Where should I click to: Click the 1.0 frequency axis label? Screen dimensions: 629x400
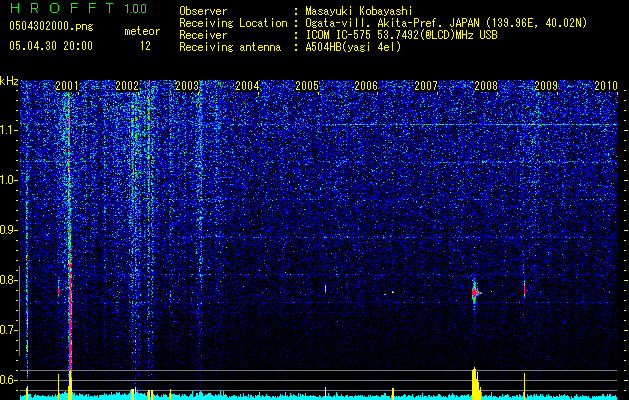coord(9,180)
